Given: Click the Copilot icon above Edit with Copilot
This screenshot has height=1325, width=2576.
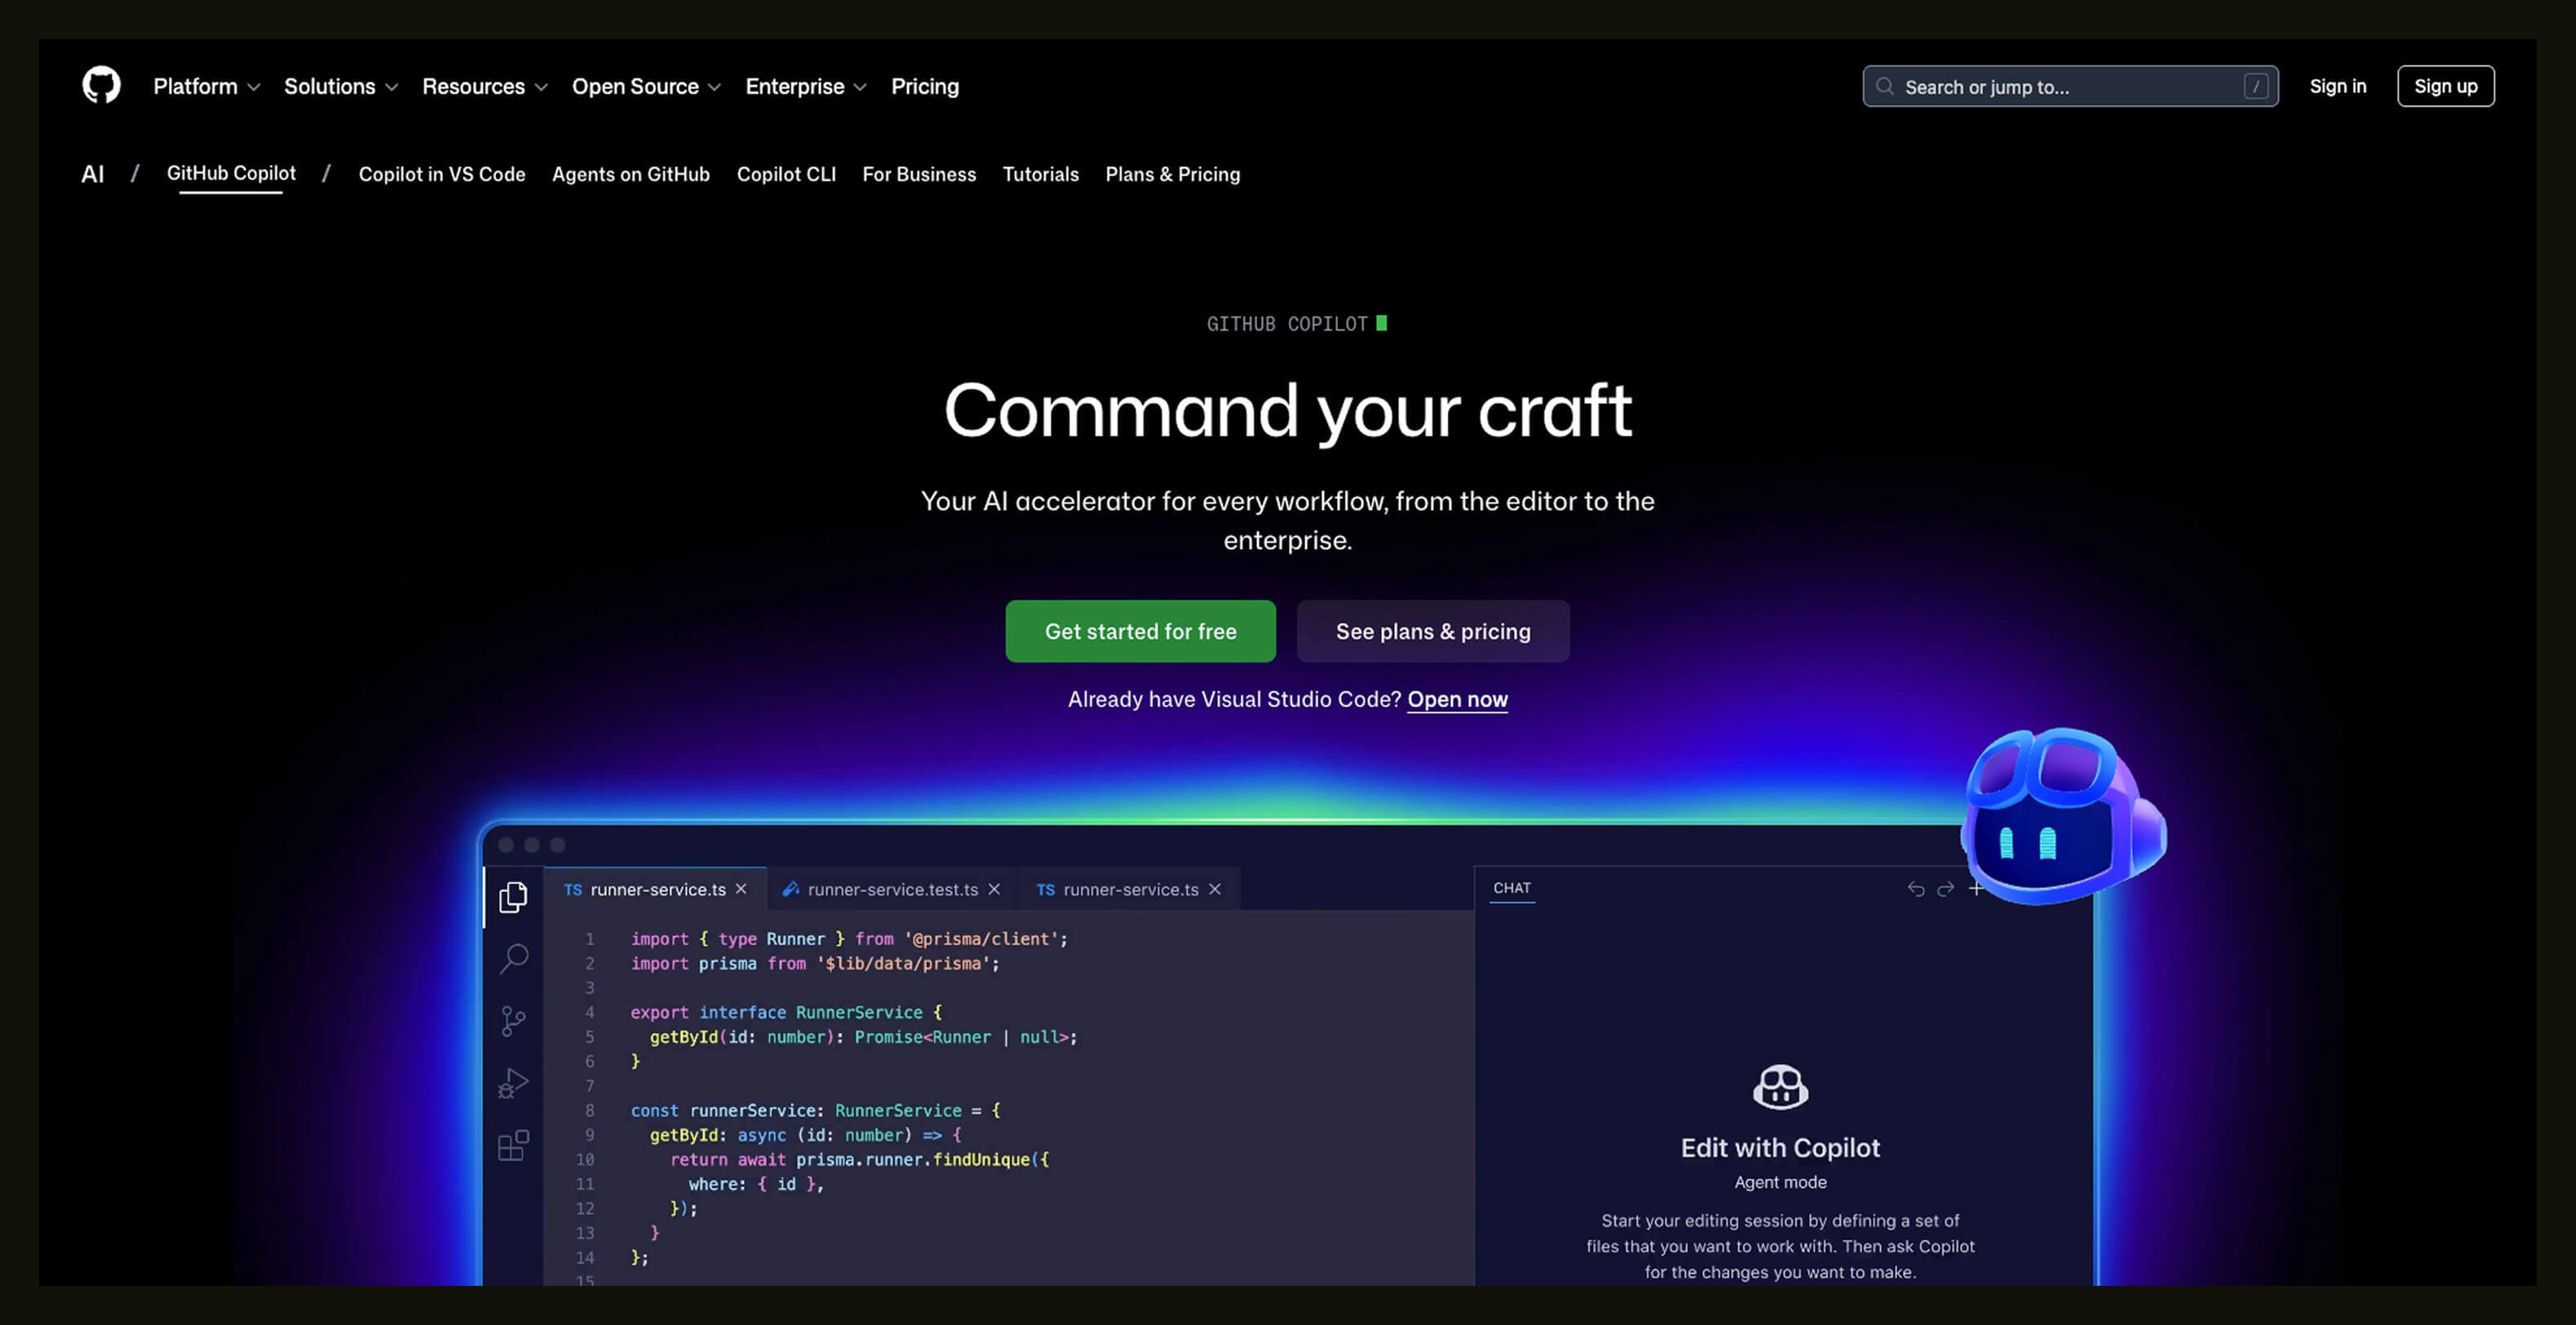Looking at the screenshot, I should (x=1780, y=1087).
